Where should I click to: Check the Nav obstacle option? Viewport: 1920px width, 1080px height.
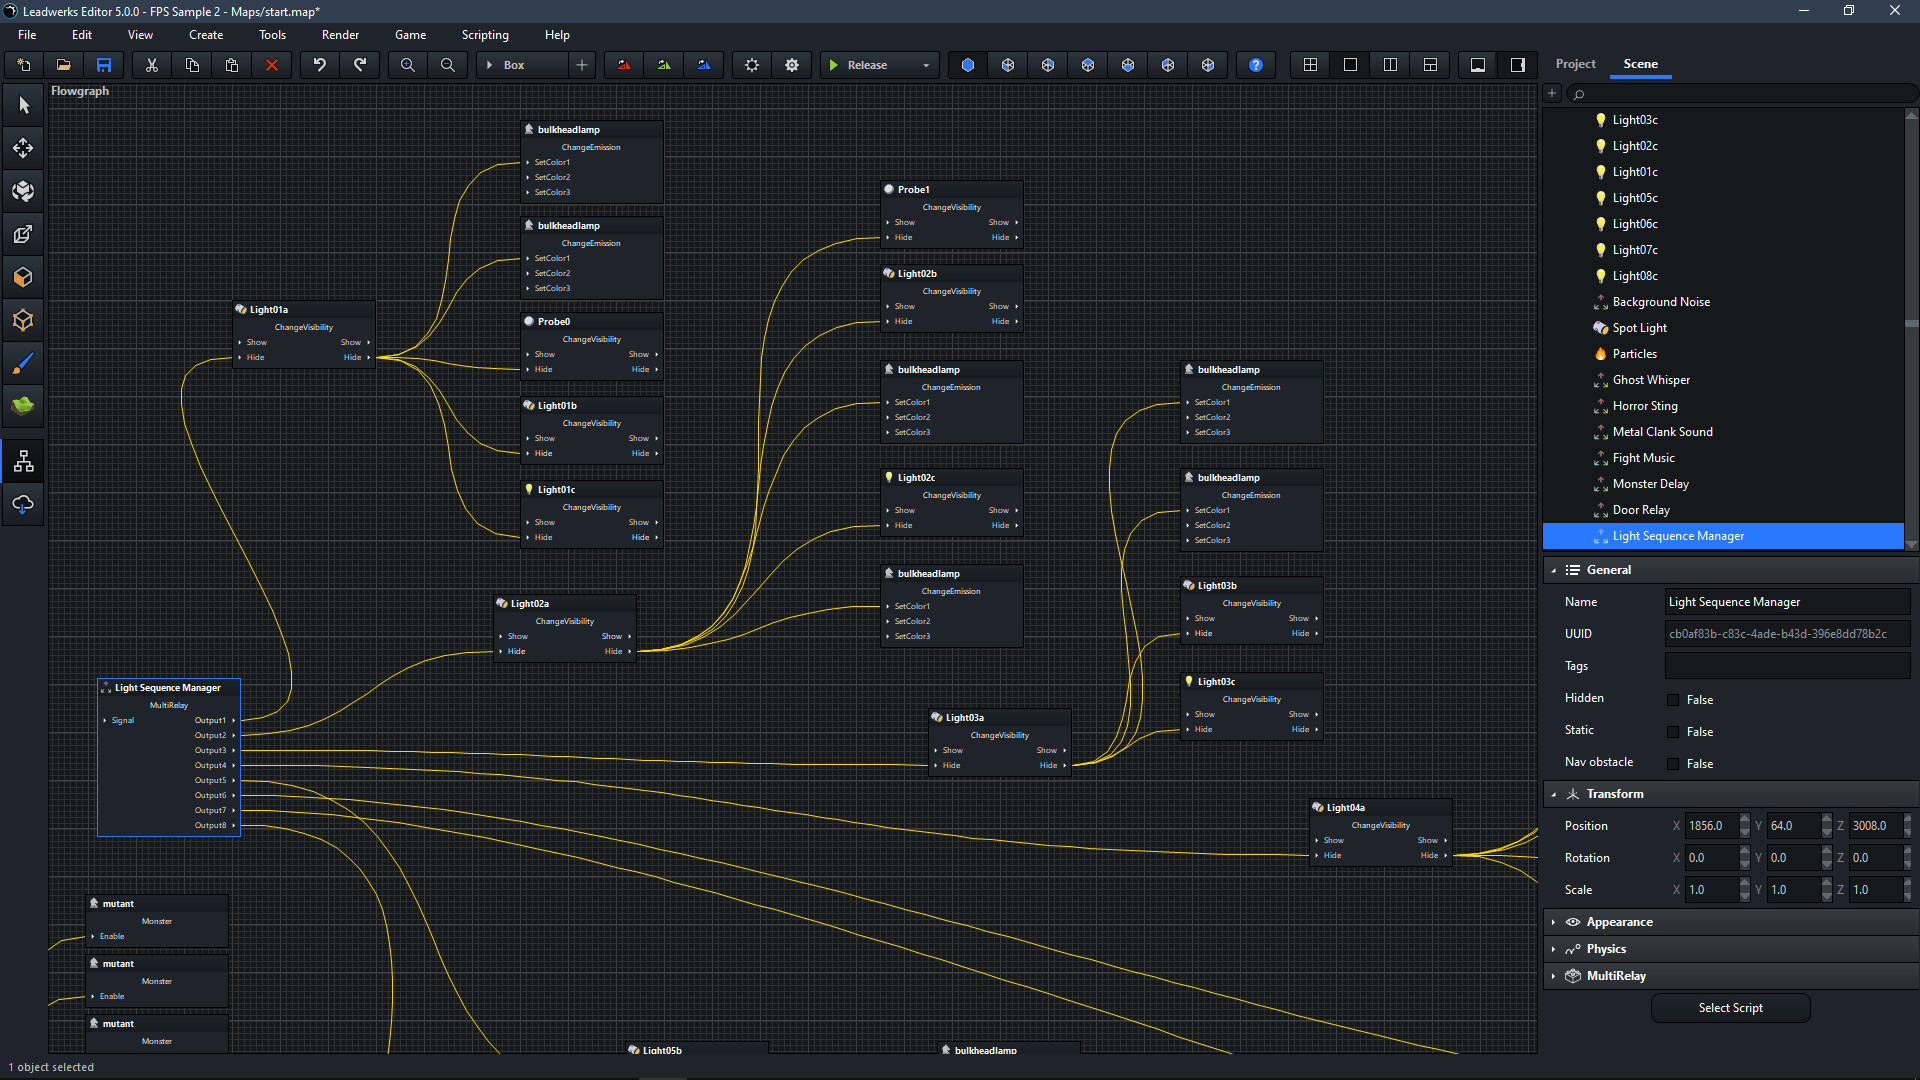tap(1673, 763)
